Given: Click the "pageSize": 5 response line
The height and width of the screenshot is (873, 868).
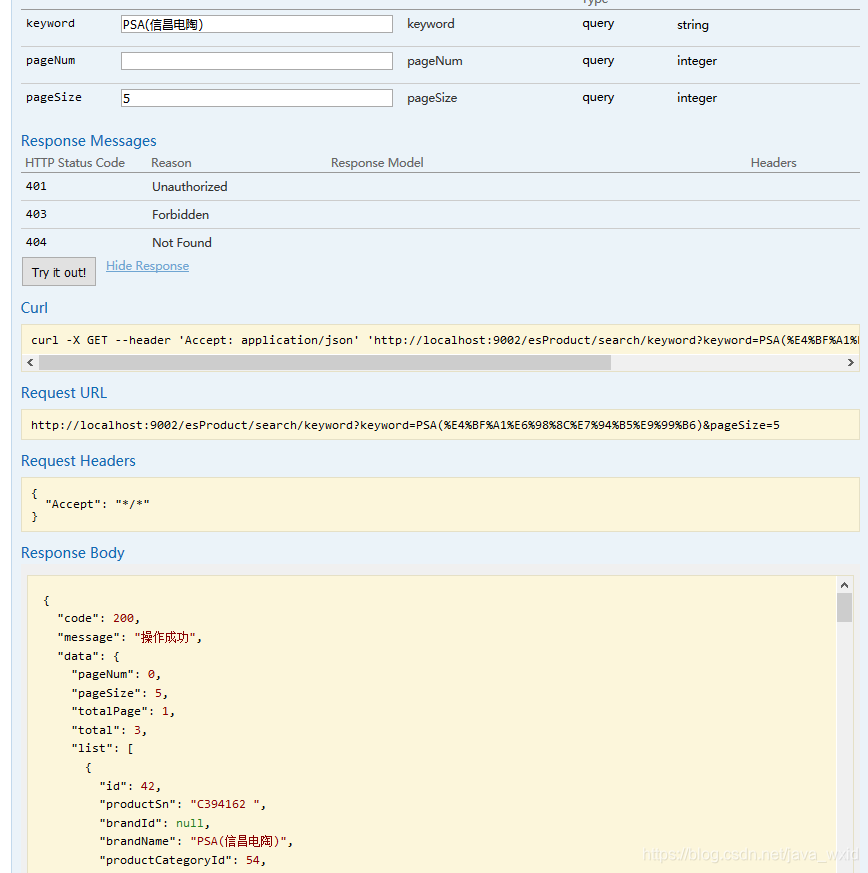Looking at the screenshot, I should (x=120, y=693).
